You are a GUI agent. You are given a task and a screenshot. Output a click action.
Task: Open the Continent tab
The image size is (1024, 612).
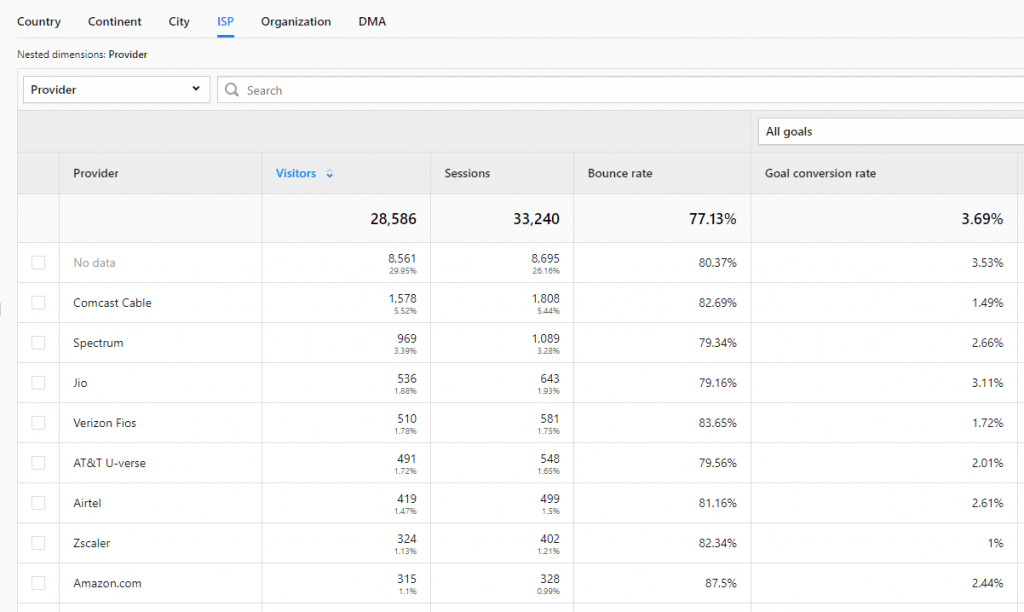[x=115, y=22]
